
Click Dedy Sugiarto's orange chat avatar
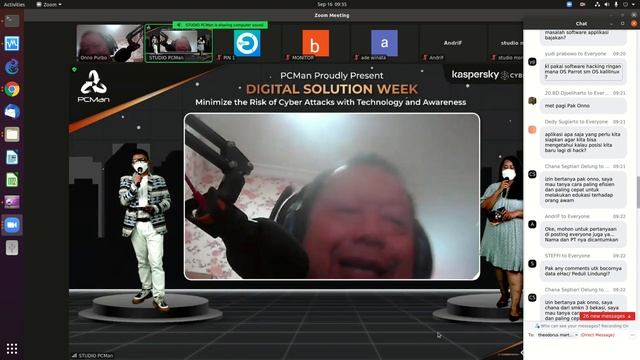click(532, 129)
